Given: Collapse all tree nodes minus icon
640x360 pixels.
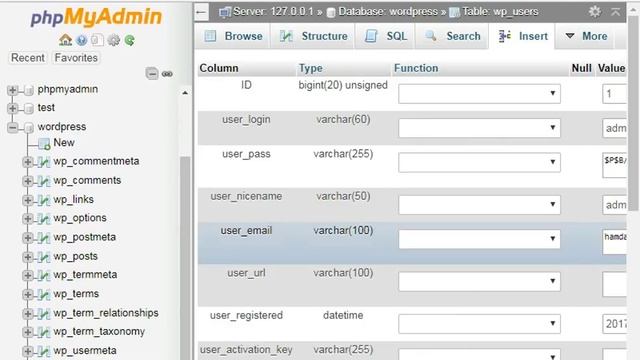Looking at the screenshot, I should (152, 74).
